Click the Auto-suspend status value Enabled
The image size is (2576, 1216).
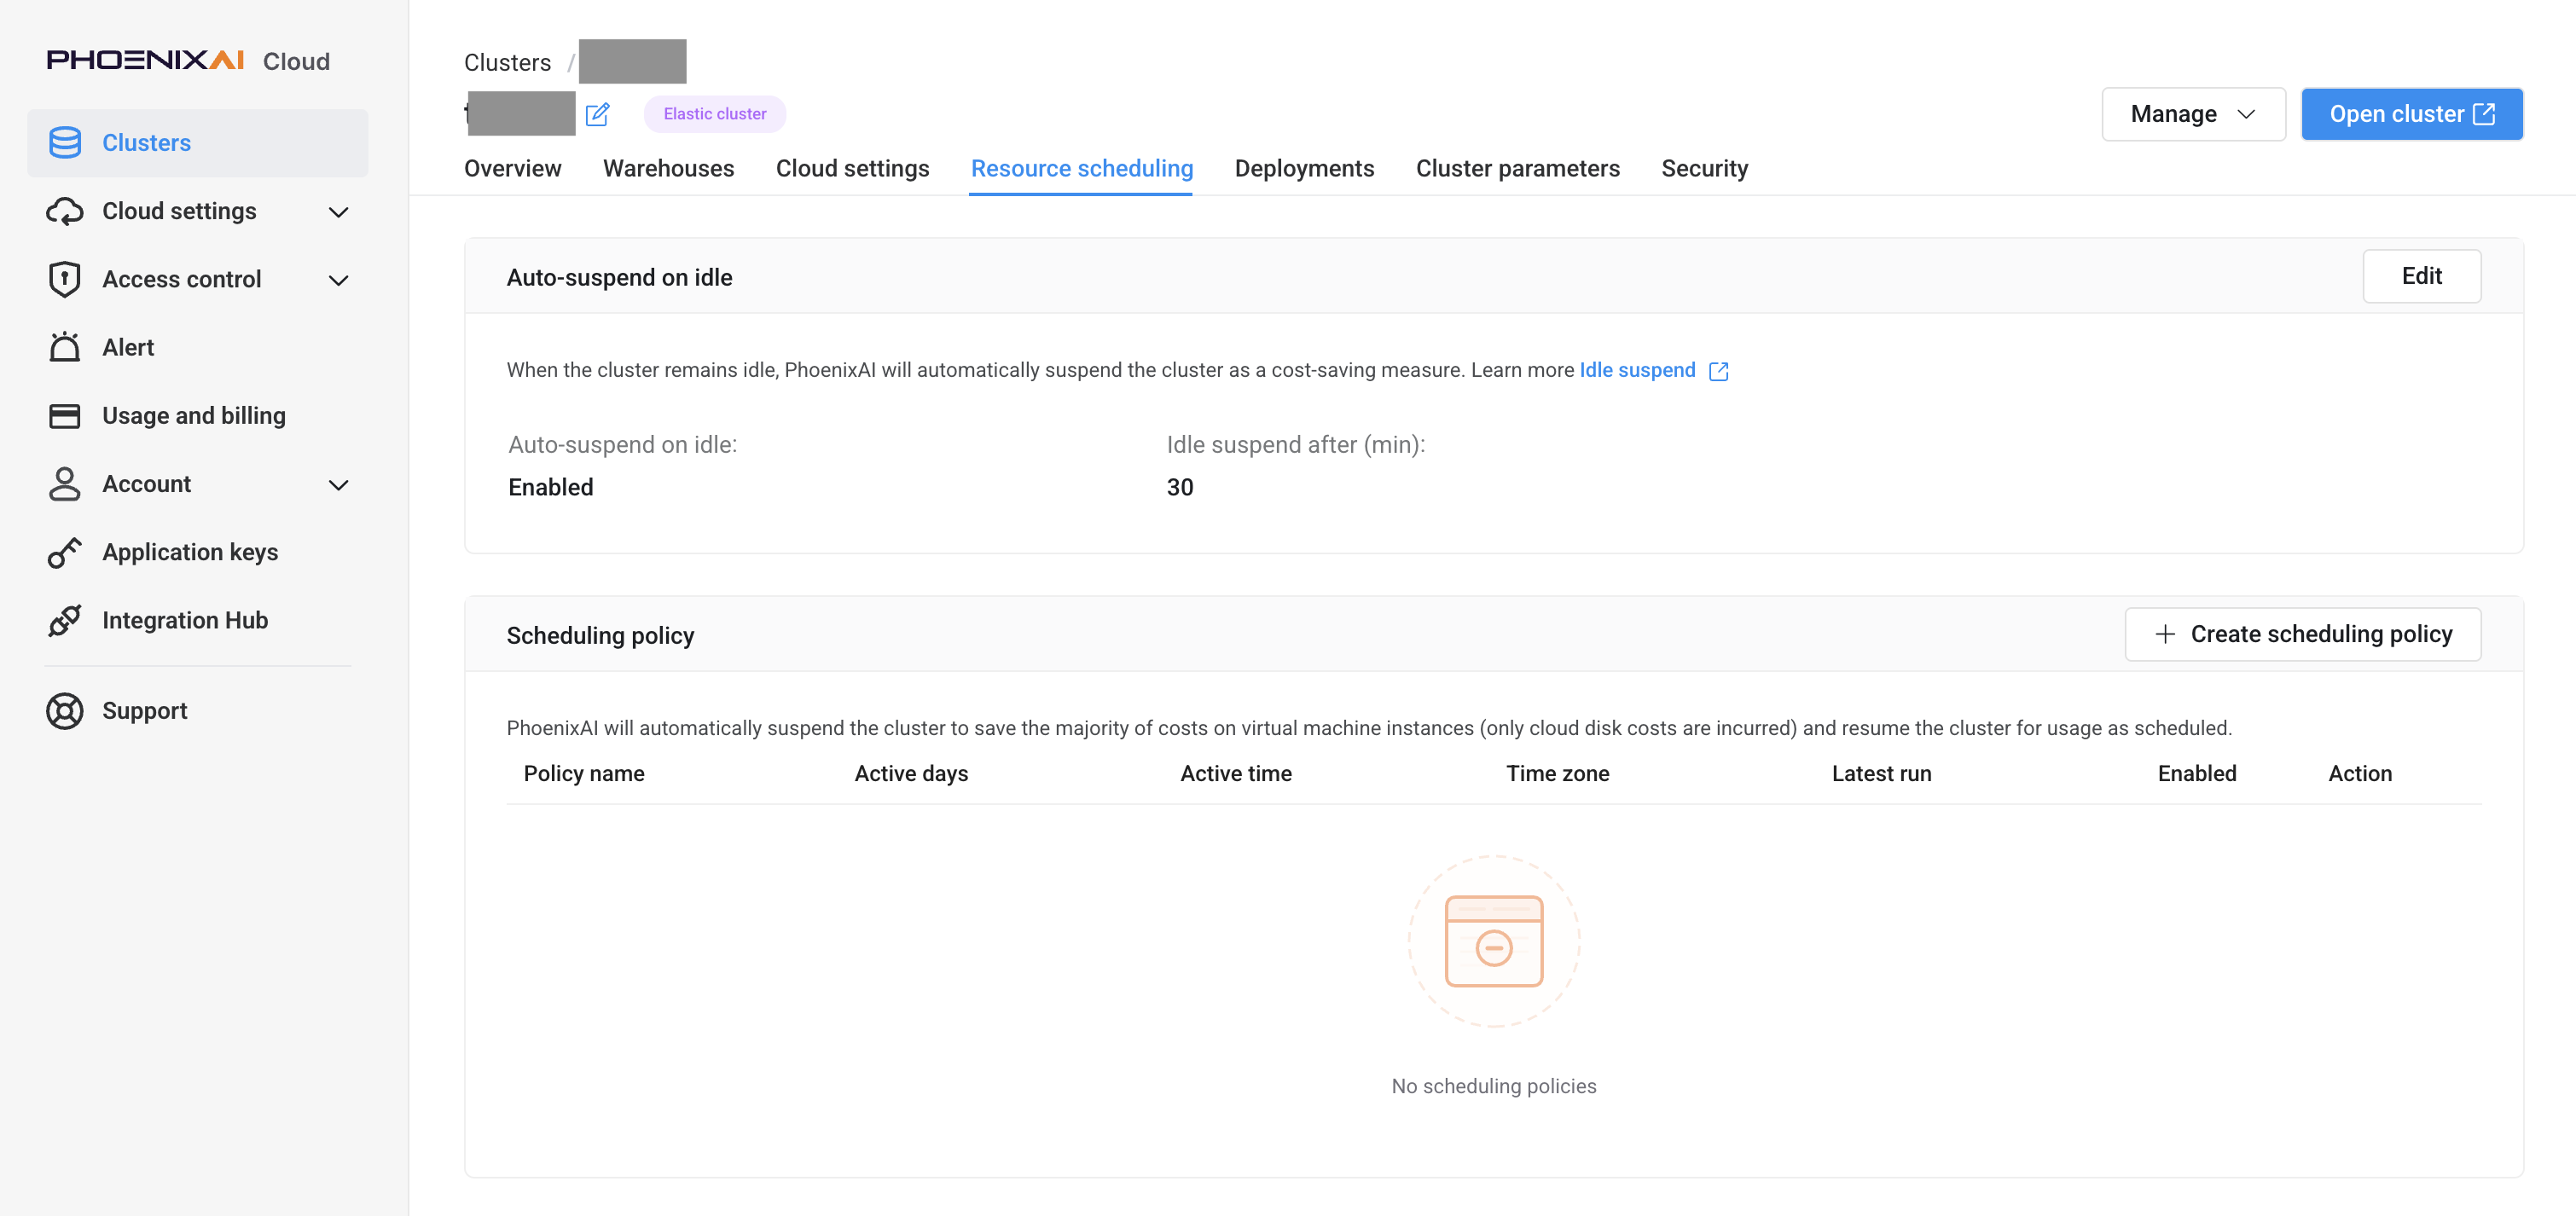[551, 487]
